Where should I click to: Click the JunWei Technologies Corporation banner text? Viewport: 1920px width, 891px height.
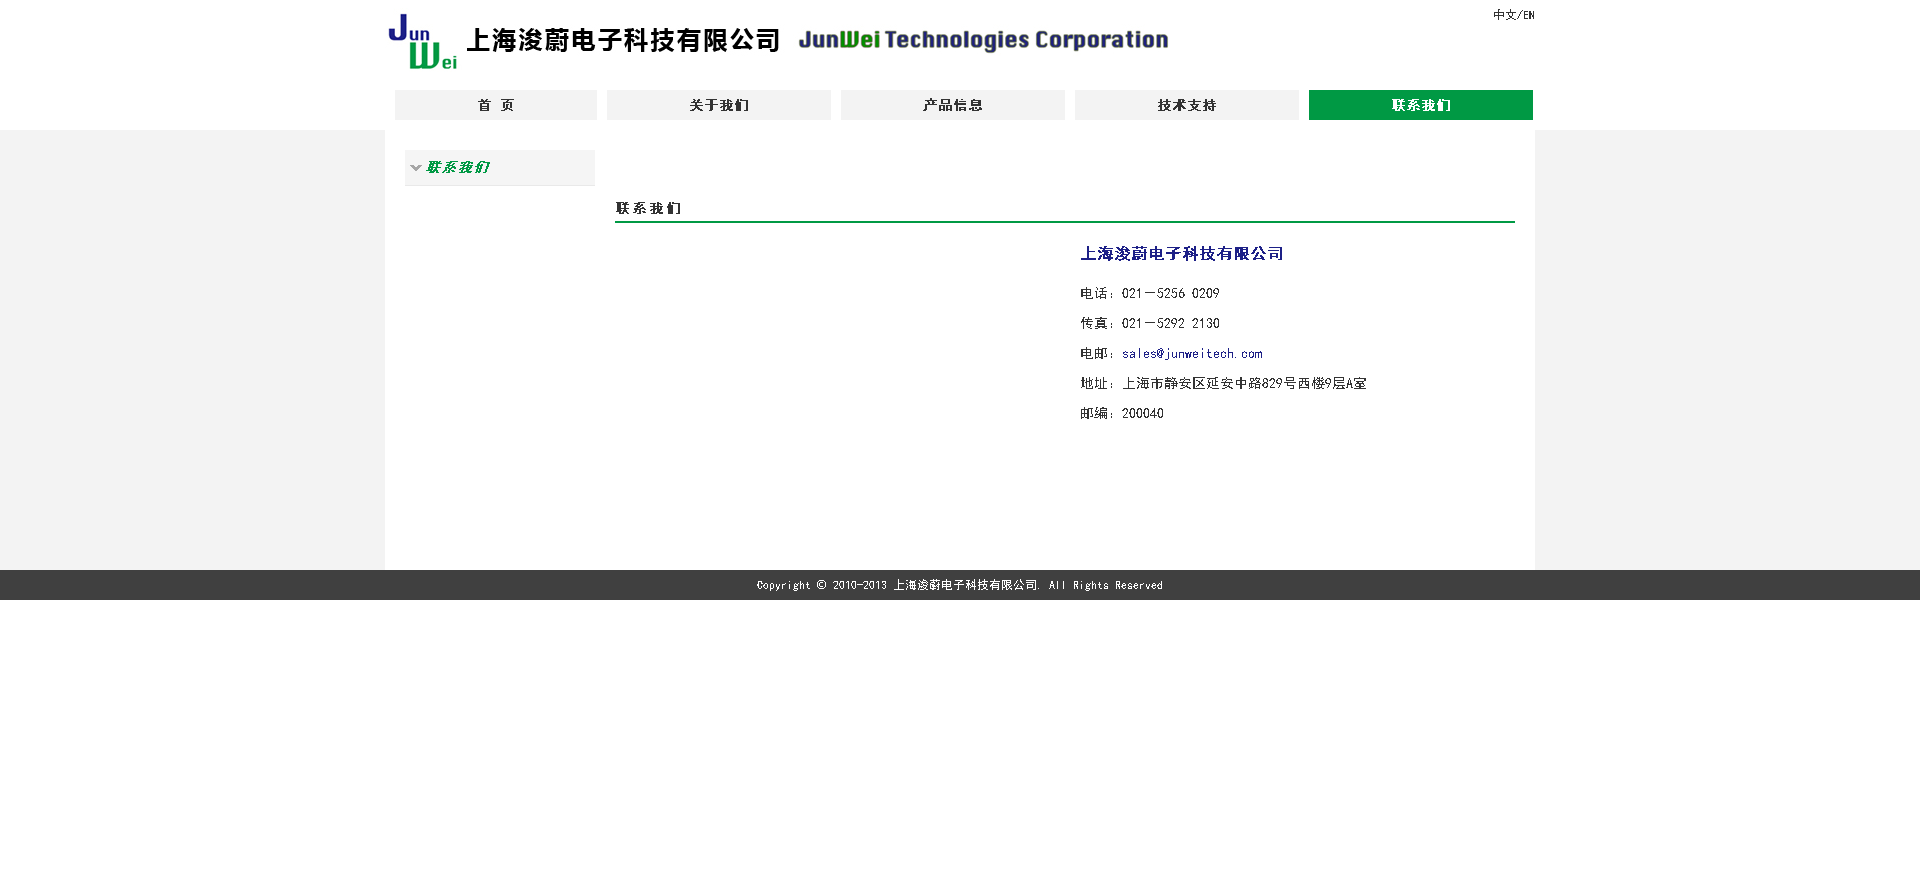(983, 40)
